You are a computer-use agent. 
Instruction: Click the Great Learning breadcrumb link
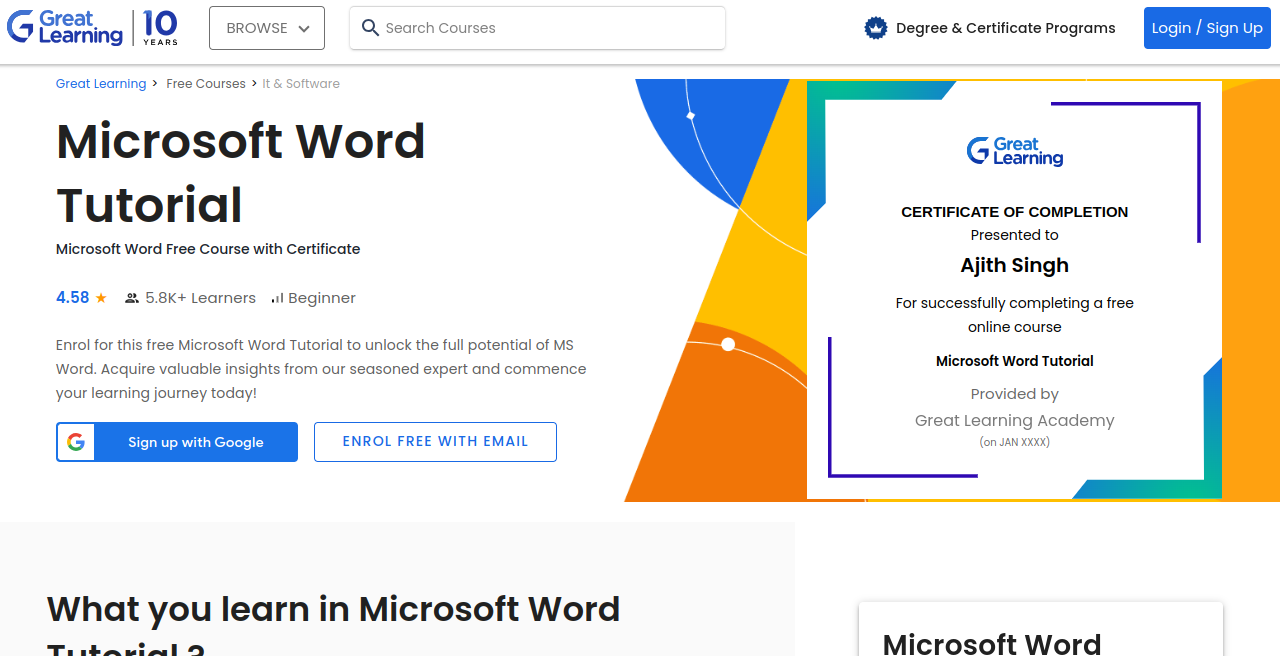coord(101,83)
